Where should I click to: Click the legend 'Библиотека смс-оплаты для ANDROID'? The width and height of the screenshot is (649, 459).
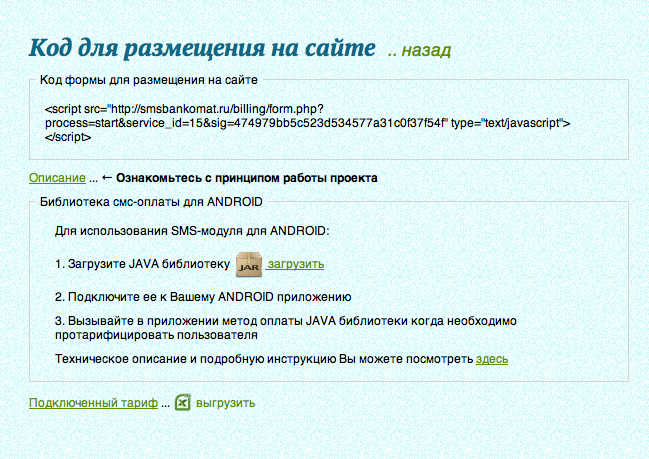point(151,202)
